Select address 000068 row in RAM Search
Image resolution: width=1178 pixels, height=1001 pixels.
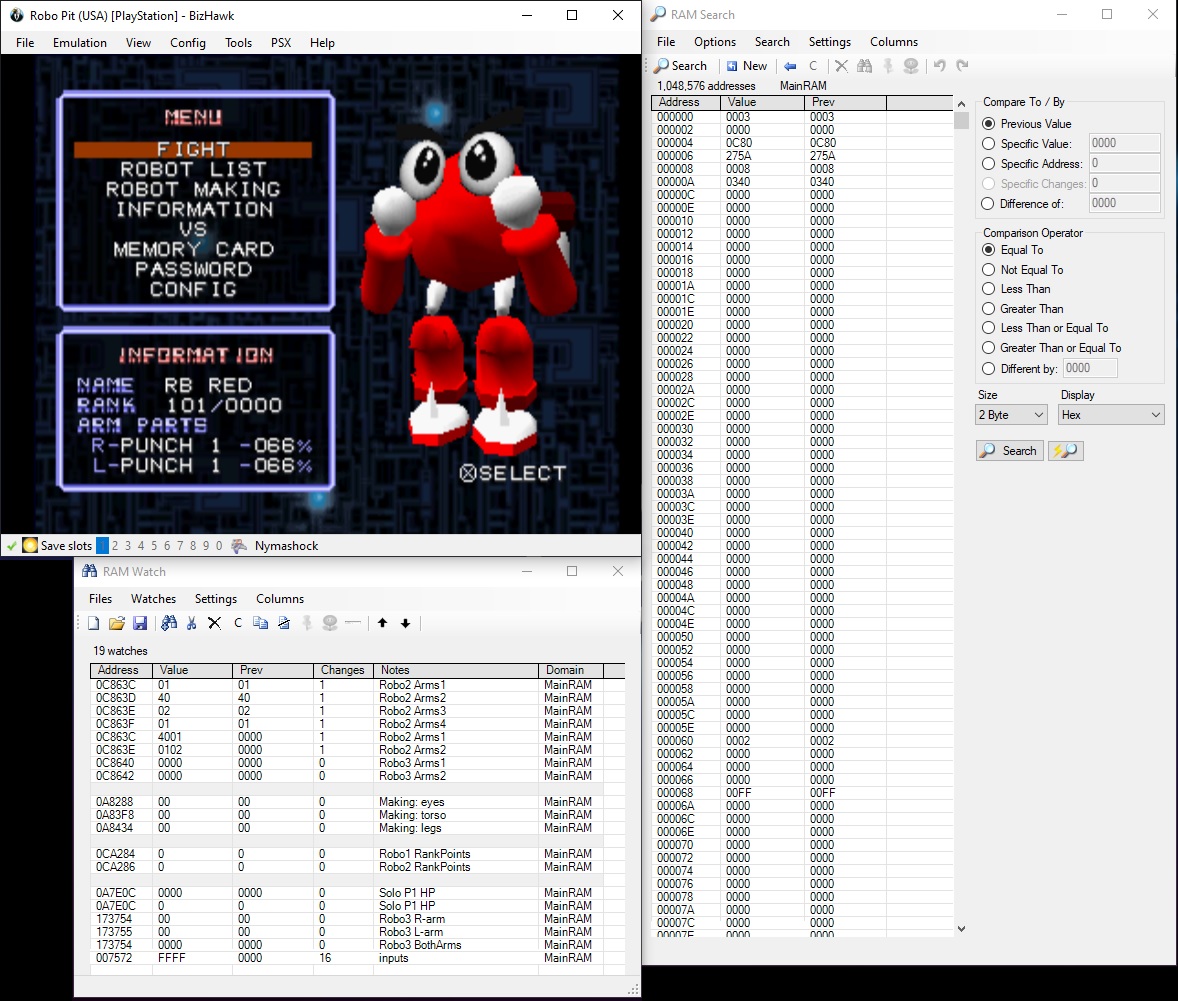[x=802, y=793]
